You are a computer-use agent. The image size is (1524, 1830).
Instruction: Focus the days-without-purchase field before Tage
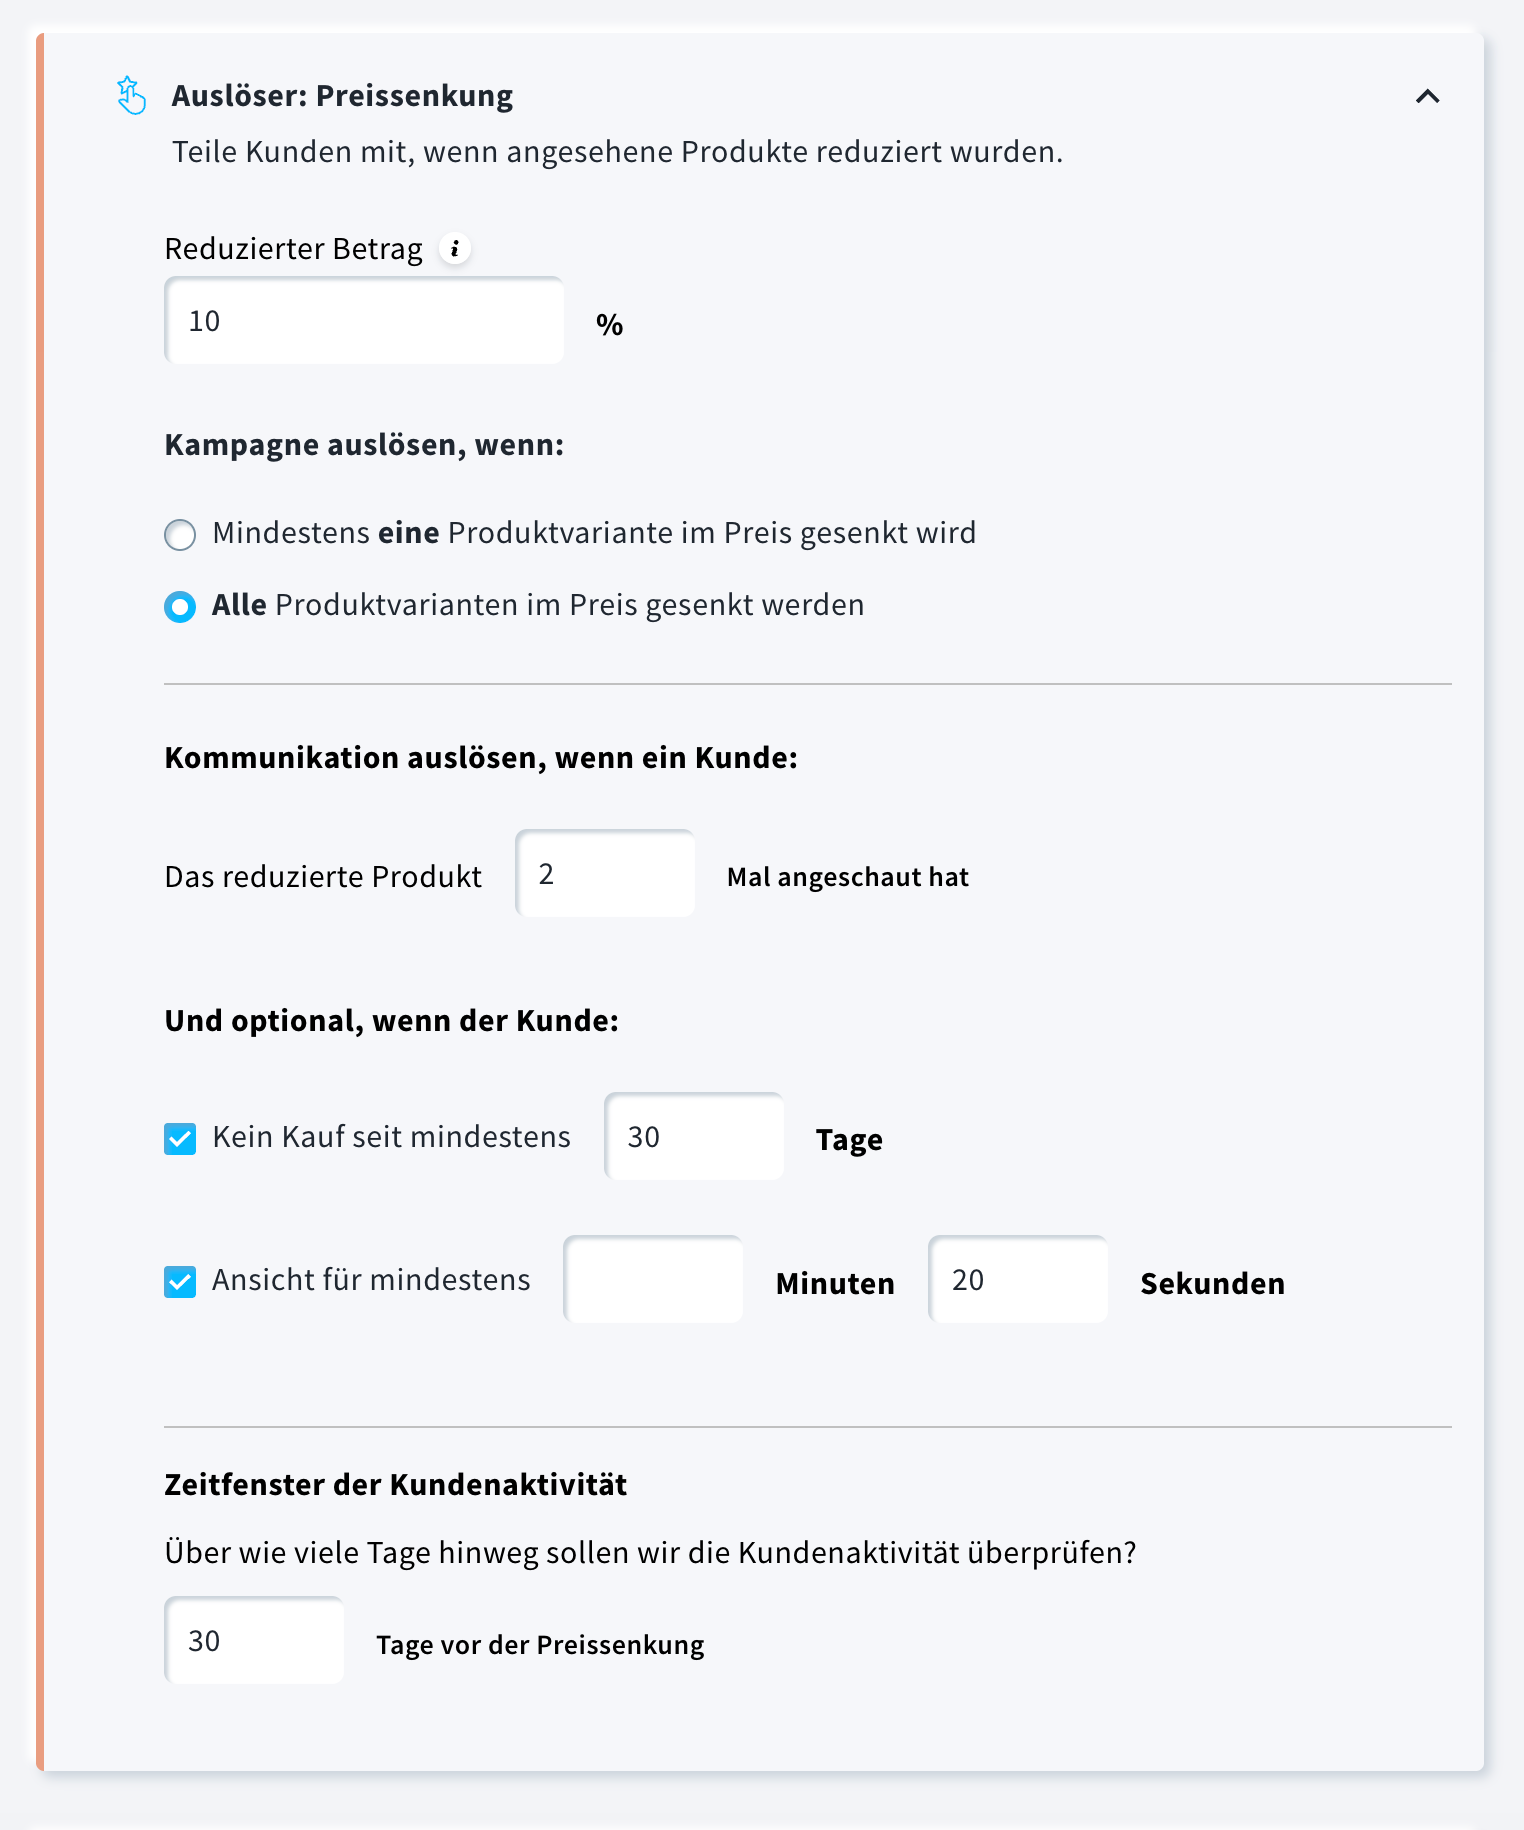[694, 1137]
